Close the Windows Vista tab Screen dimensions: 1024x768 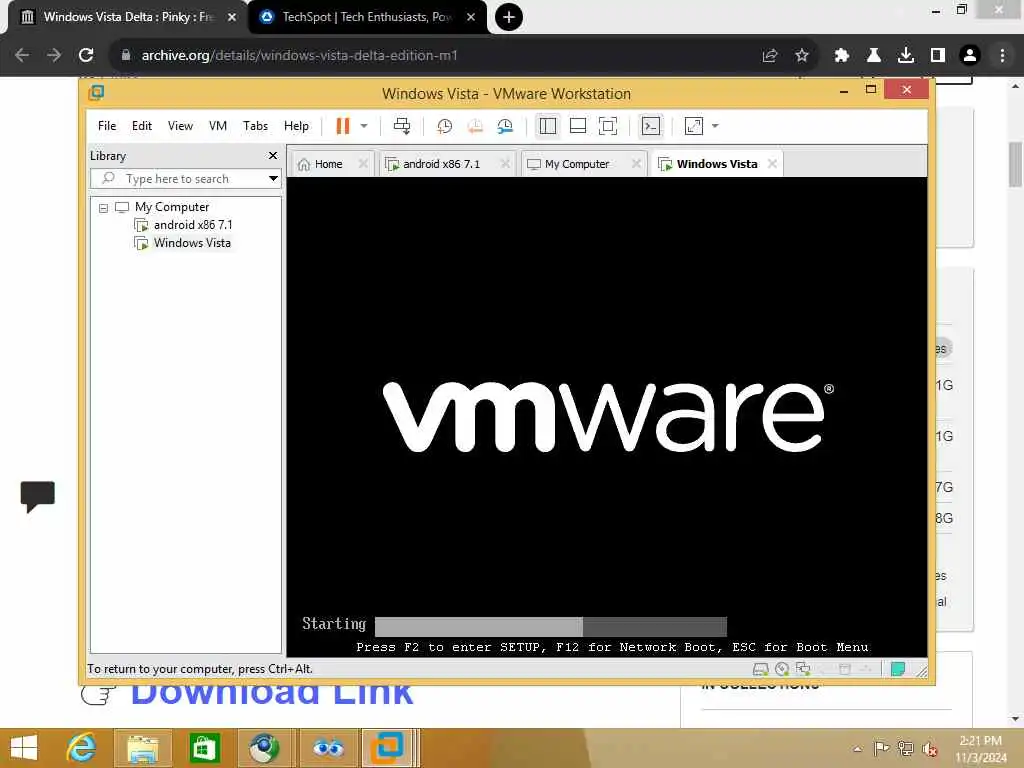[x=773, y=164]
